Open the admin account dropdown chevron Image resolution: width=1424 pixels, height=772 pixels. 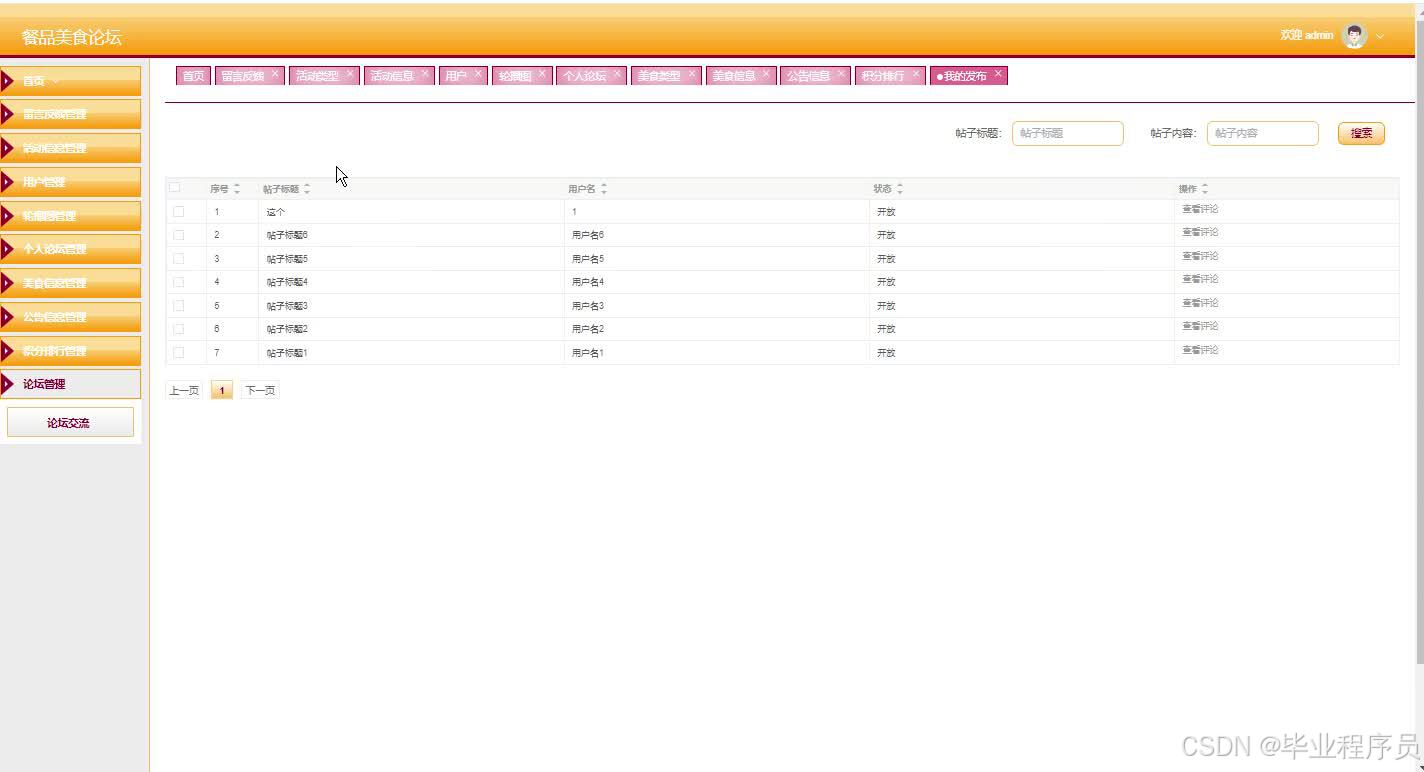(x=1380, y=37)
